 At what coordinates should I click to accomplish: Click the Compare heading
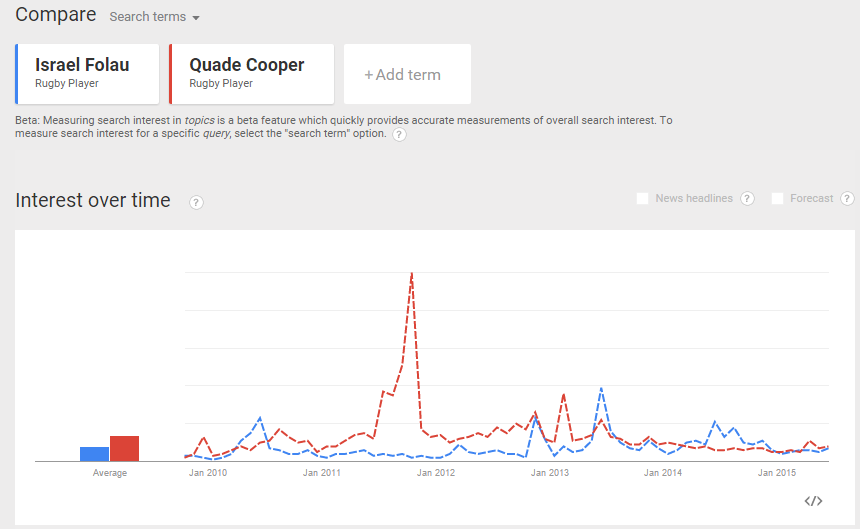(56, 15)
